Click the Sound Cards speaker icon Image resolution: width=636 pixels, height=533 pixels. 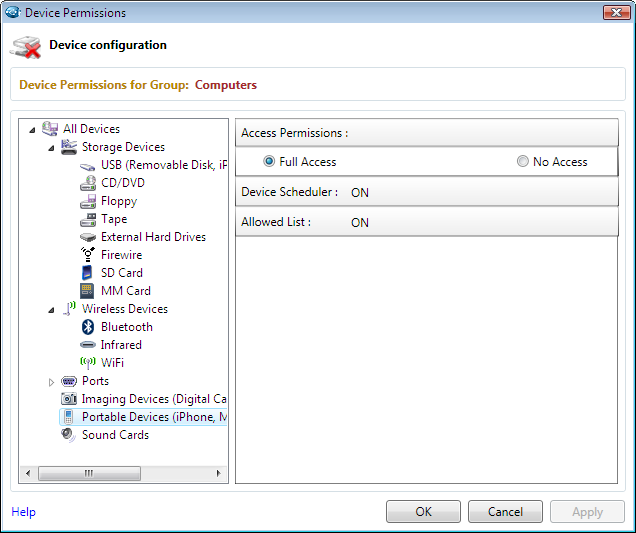click(x=68, y=435)
